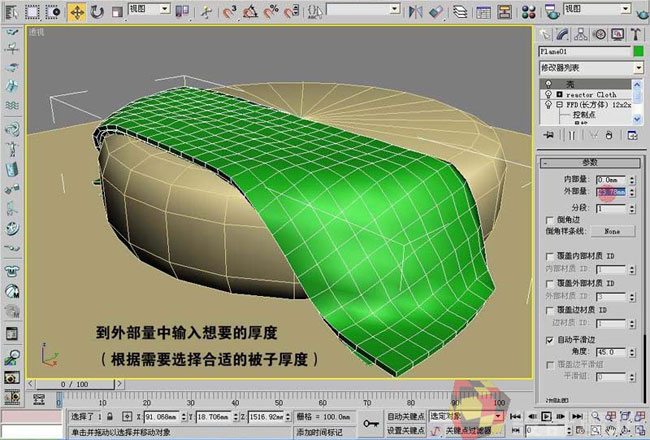Toggle the 3D Snaps magnet icon
650x440 pixels.
coord(229,12)
